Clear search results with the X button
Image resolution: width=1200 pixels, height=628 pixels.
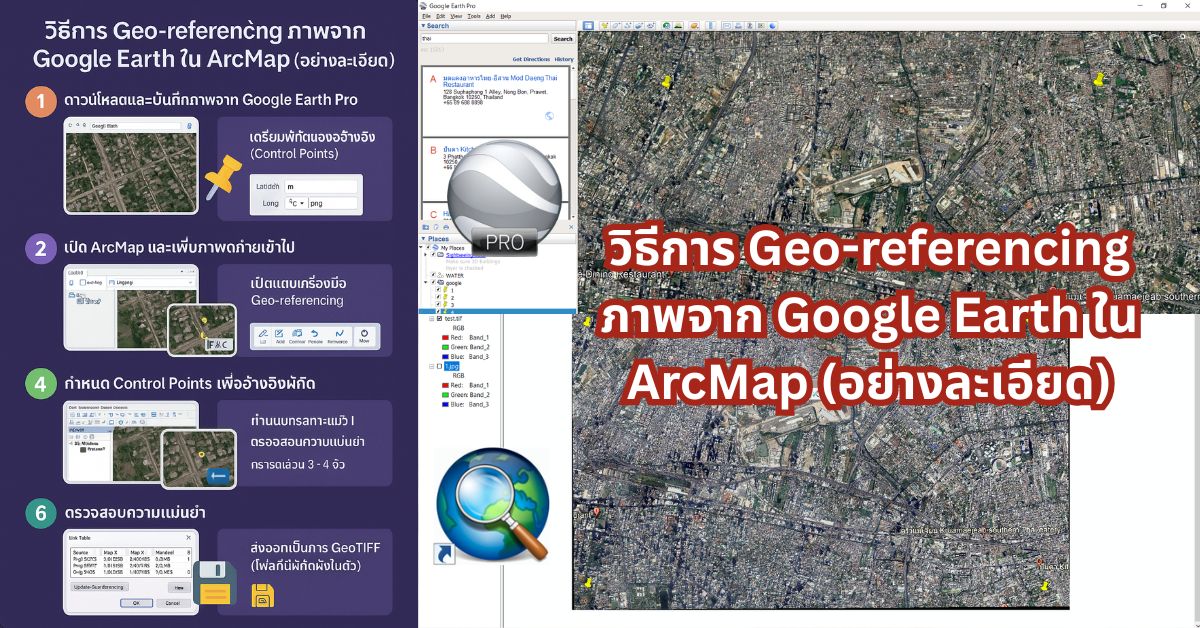coord(571,227)
